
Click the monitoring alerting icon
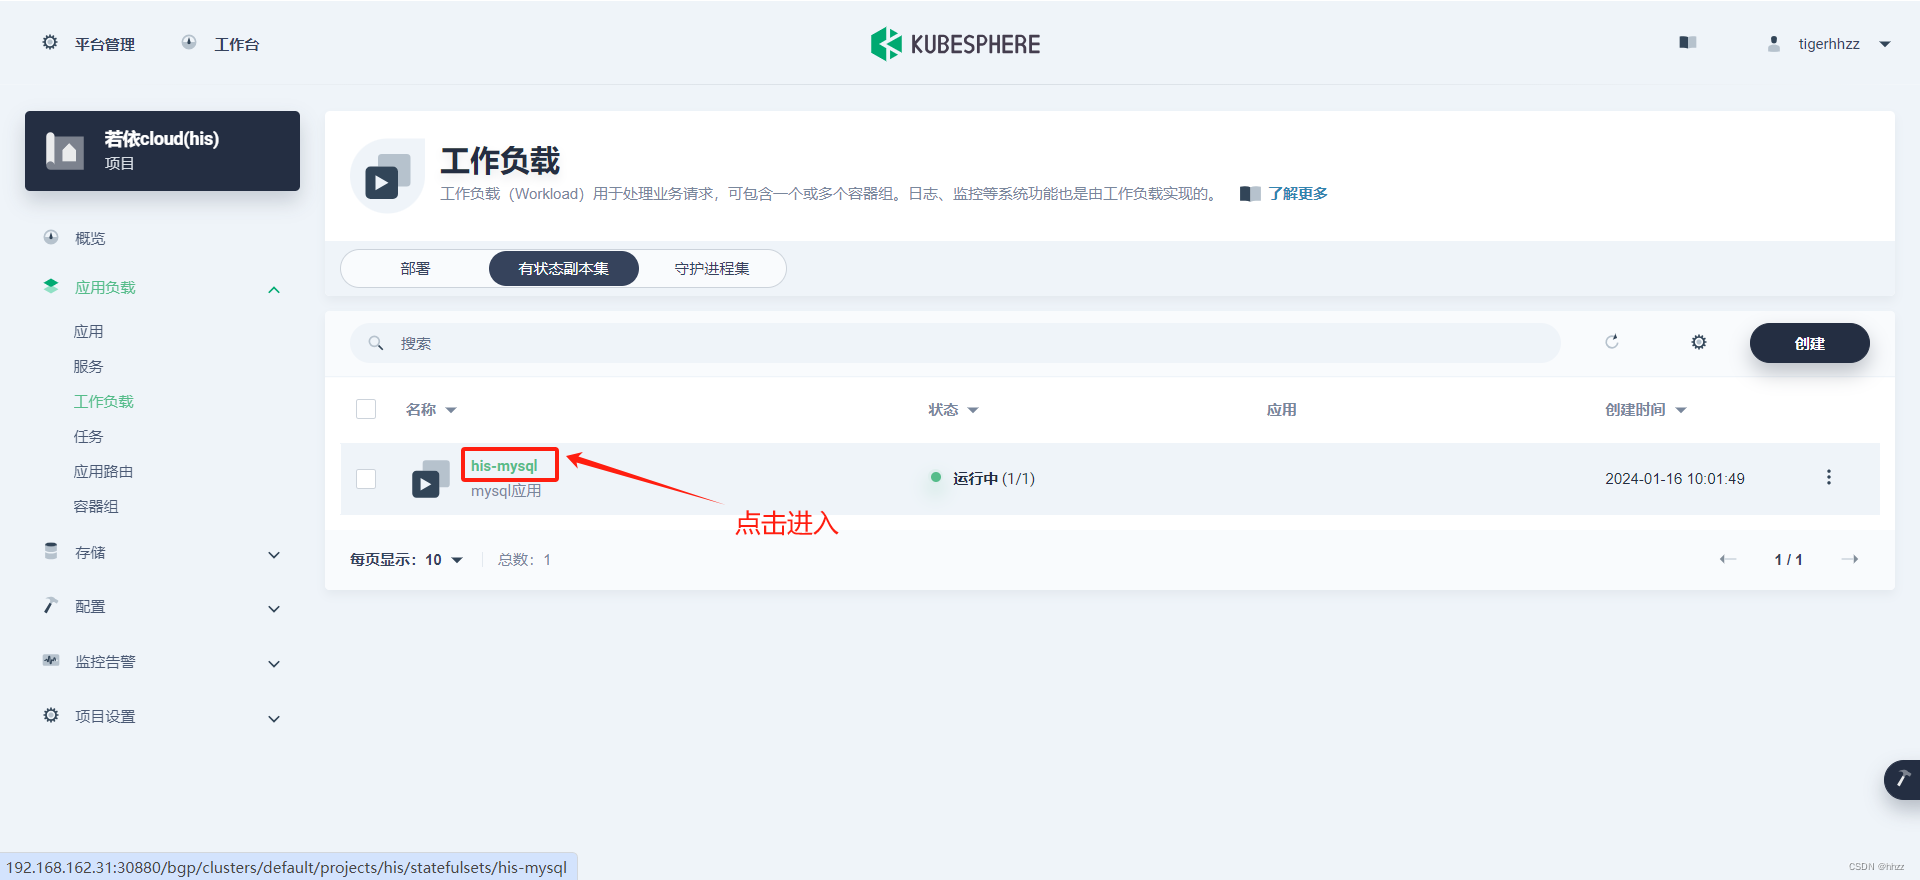click(51, 661)
